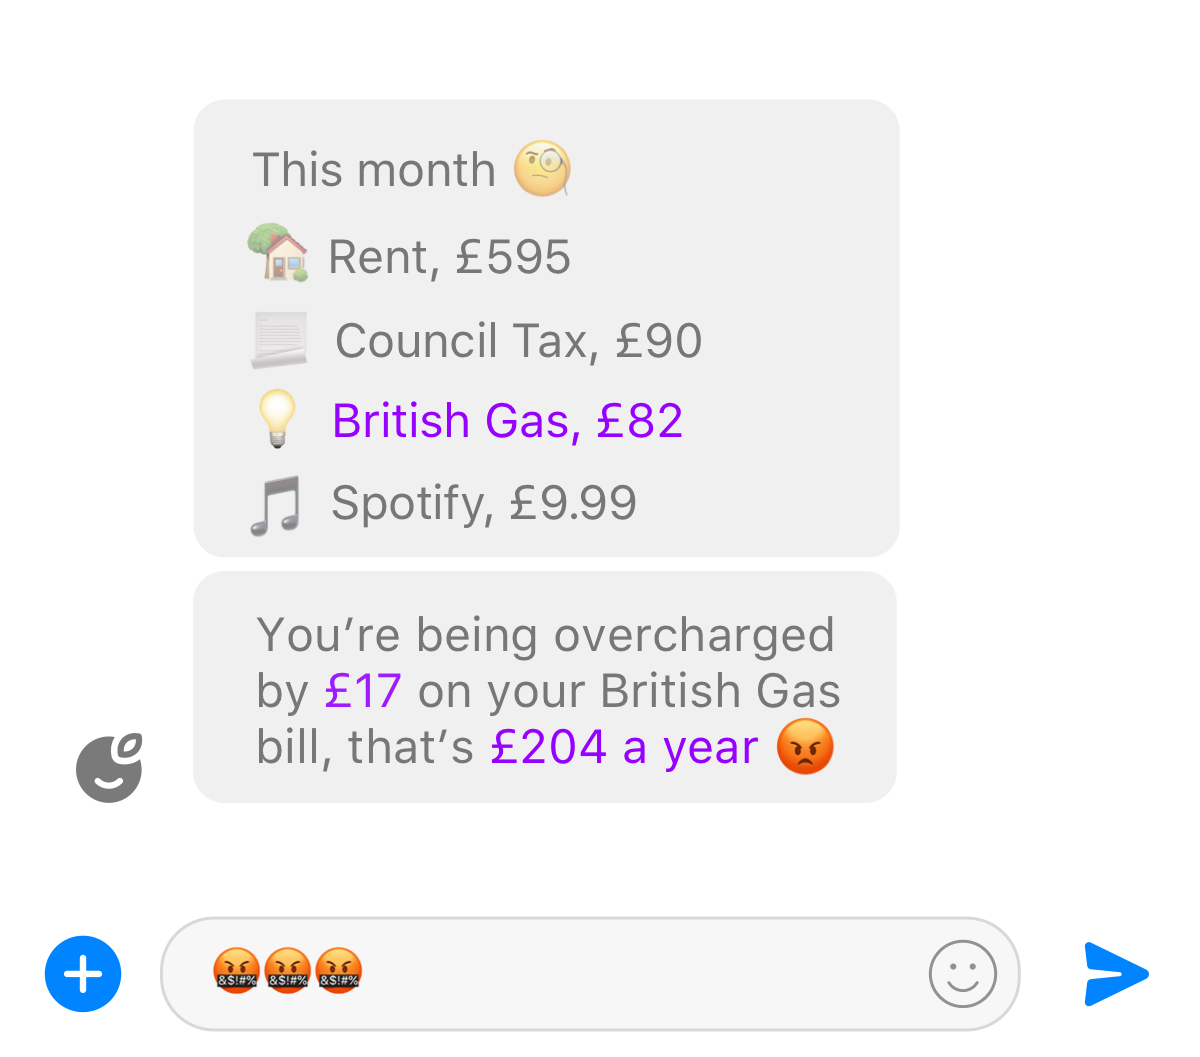This screenshot has width=1200, height=1057.
Task: Click the Council Tax, £90 entry
Action: pyautogui.click(x=518, y=341)
